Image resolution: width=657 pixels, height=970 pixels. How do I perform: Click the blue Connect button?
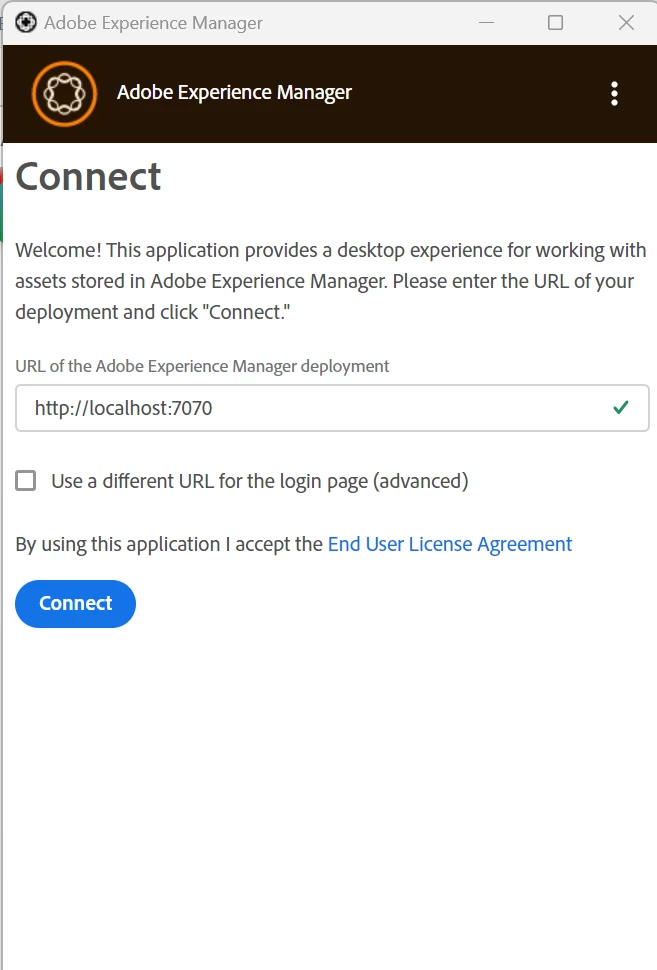[75, 603]
